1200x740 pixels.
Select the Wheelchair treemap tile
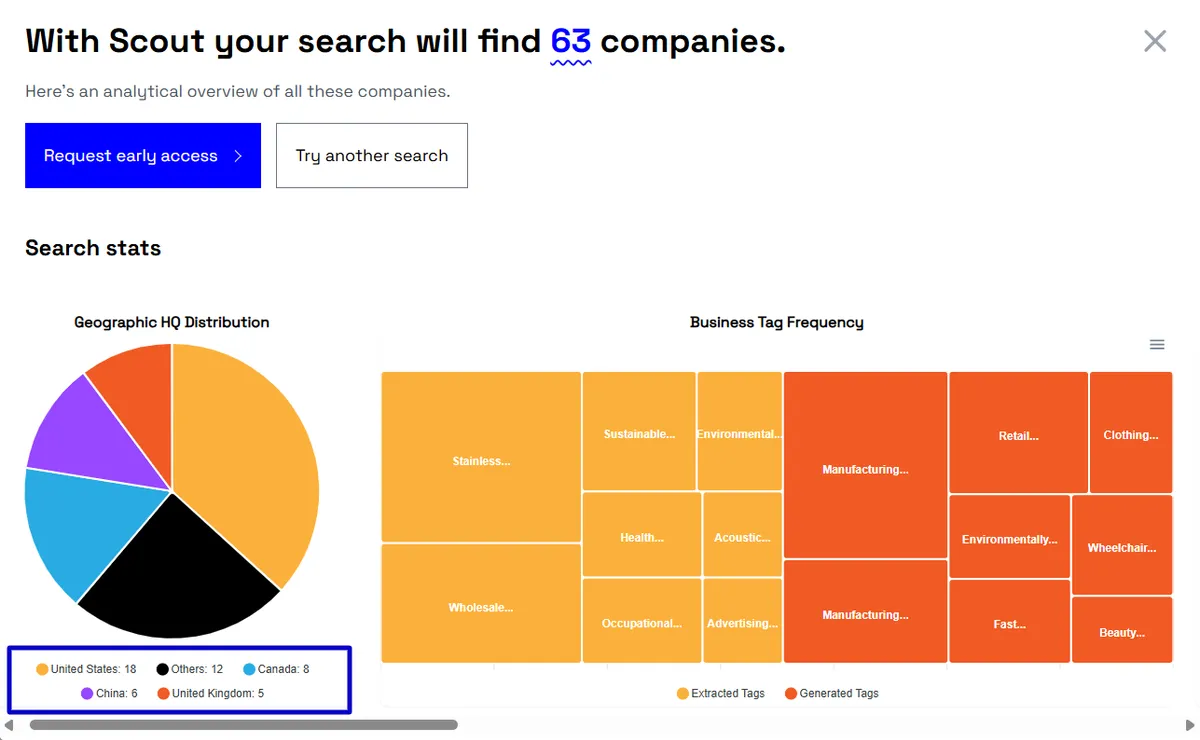(1122, 545)
